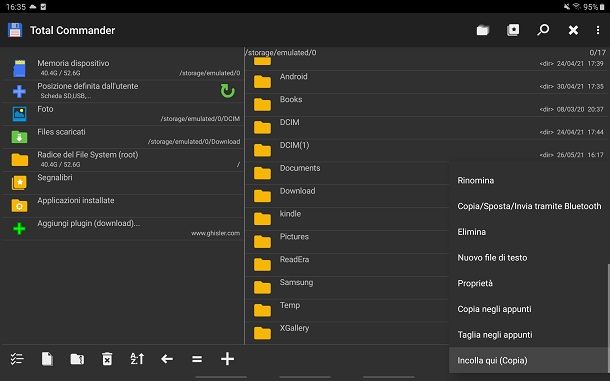Tap the X close icon in top bar

(x=573, y=30)
